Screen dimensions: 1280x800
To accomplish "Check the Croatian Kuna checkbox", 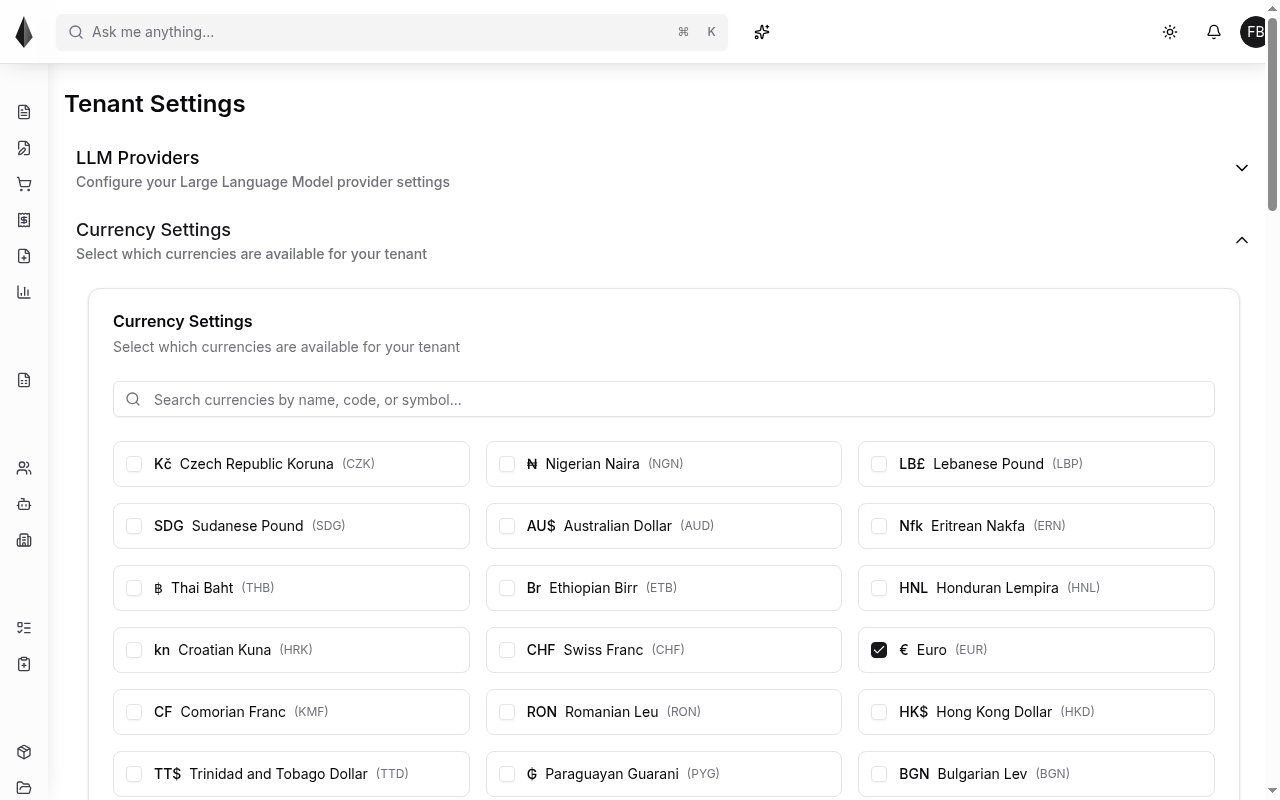I will coord(134,650).
